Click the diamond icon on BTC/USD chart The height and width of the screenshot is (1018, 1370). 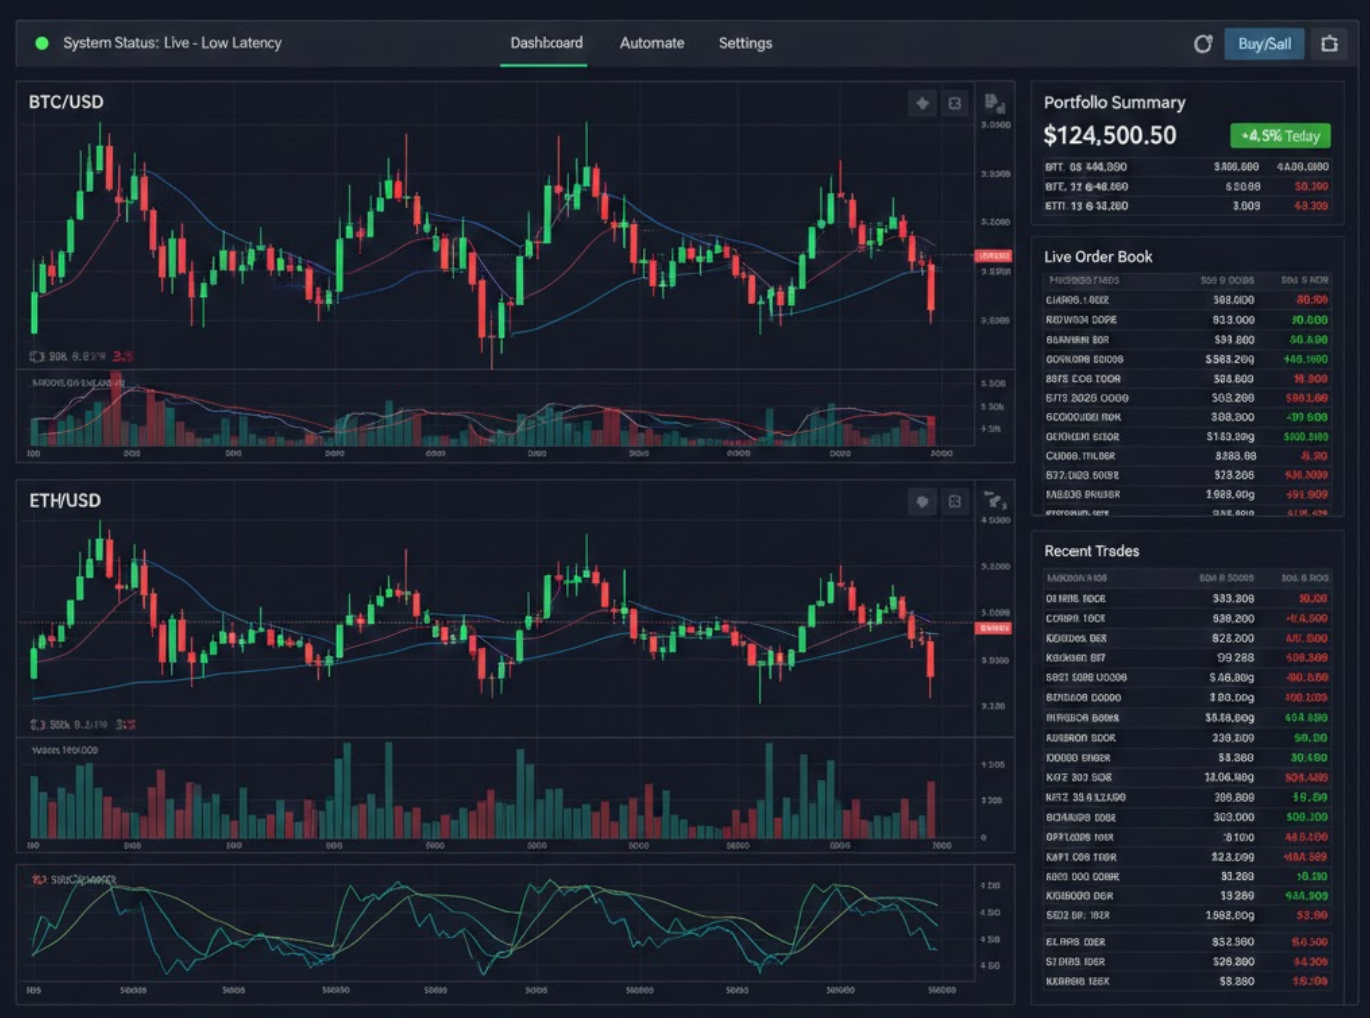(922, 103)
